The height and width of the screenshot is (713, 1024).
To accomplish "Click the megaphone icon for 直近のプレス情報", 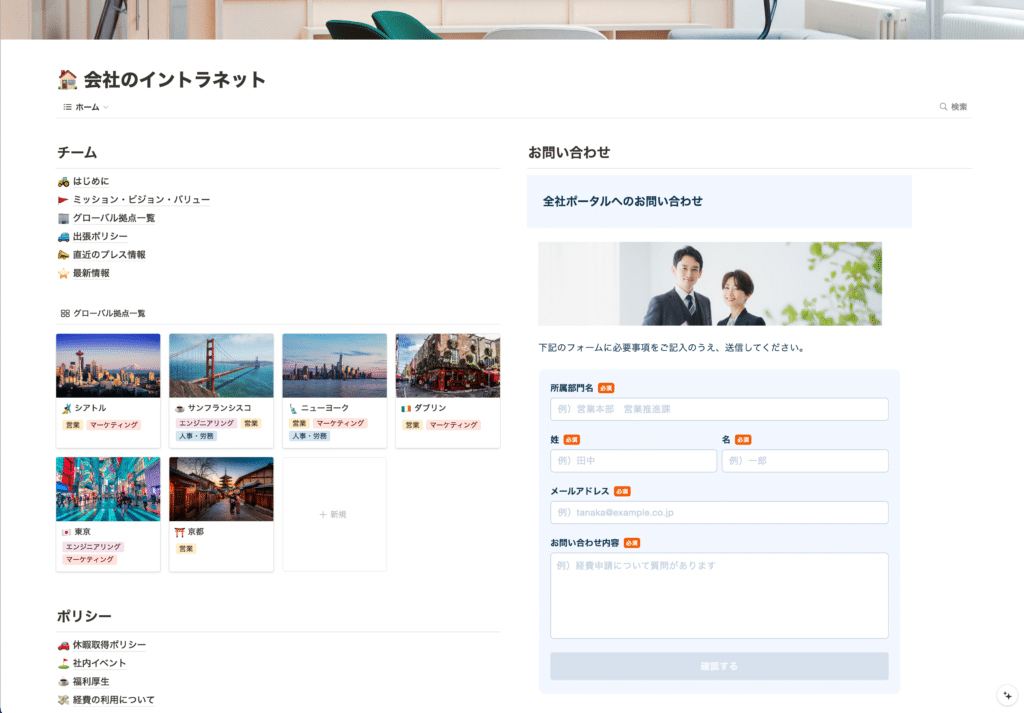I will [x=65, y=253].
